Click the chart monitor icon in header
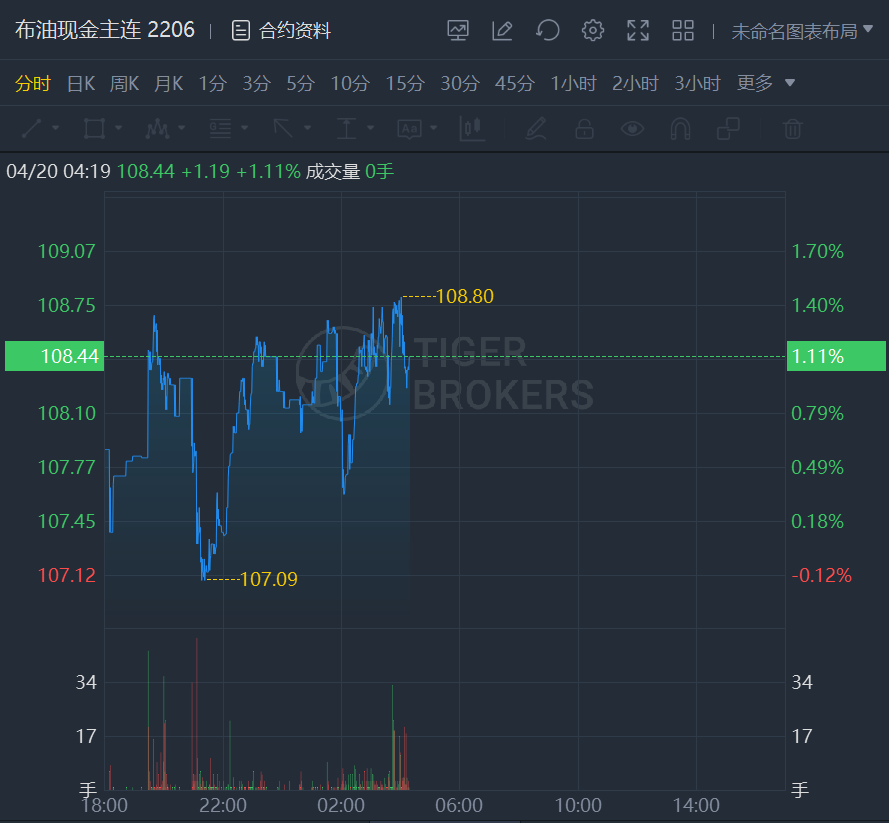 click(458, 31)
